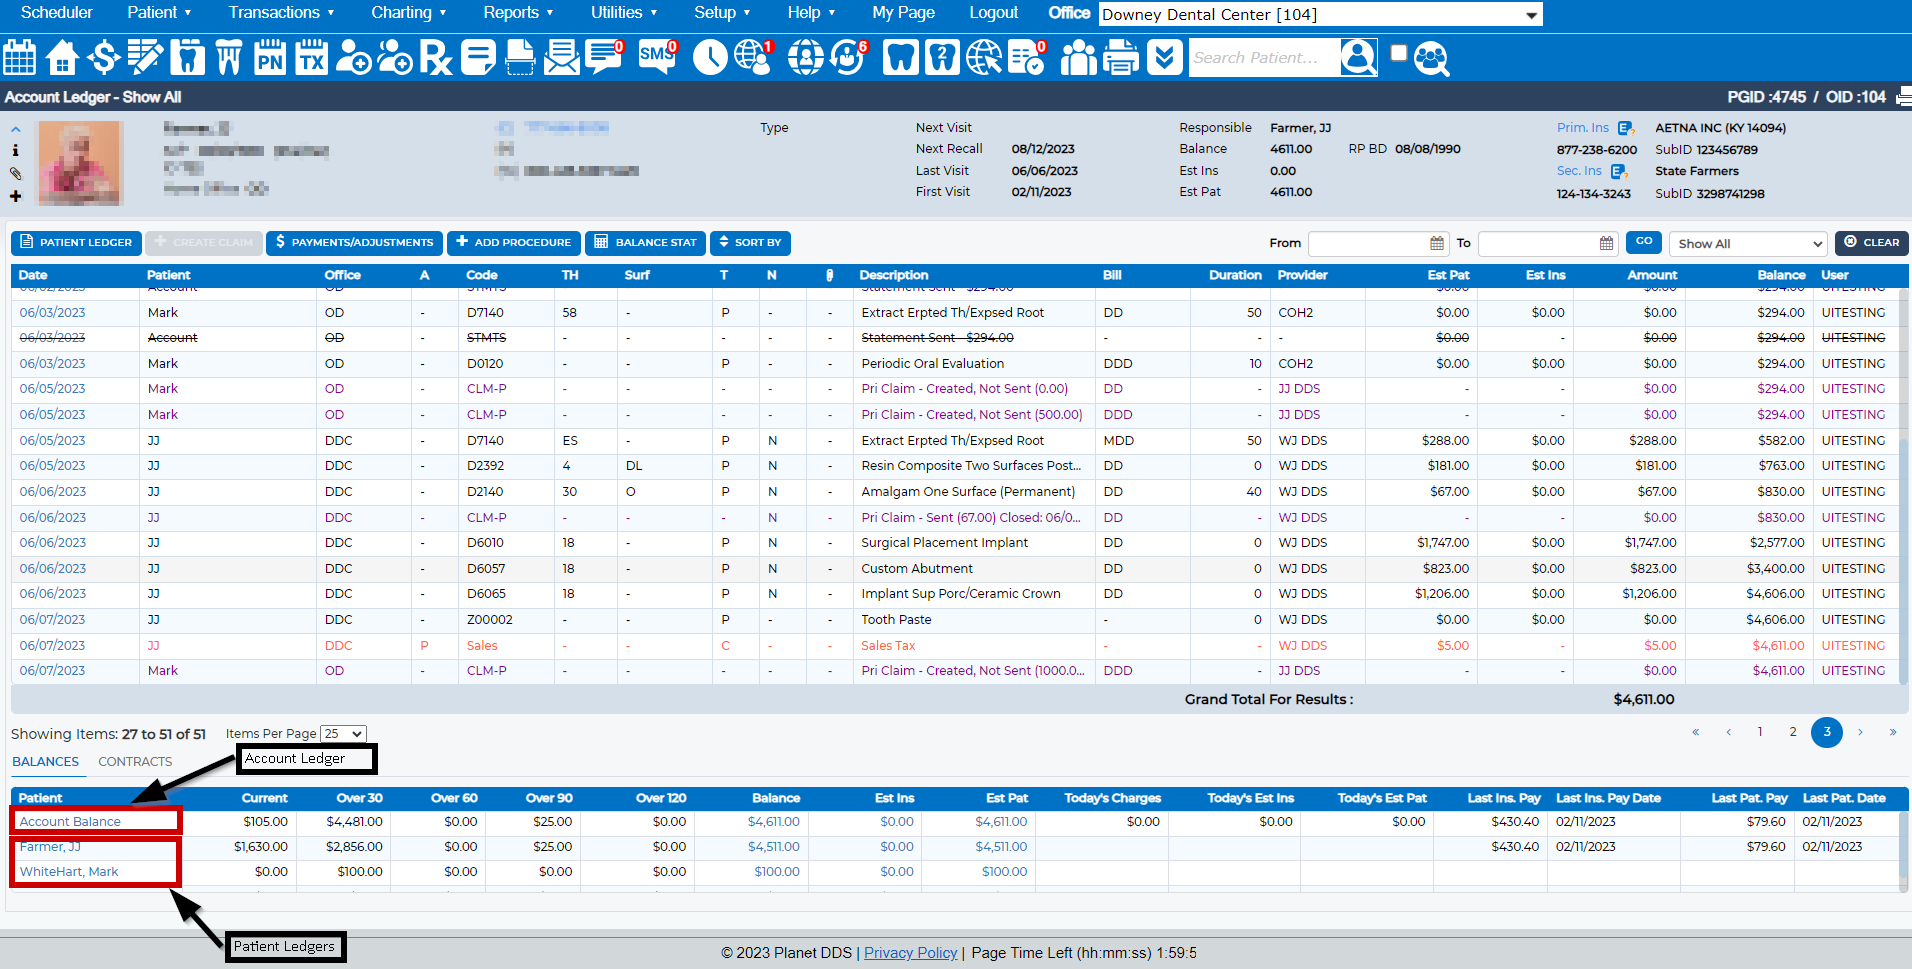Click the info icon beside the patient photo
The image size is (1912, 969).
pyautogui.click(x=15, y=150)
